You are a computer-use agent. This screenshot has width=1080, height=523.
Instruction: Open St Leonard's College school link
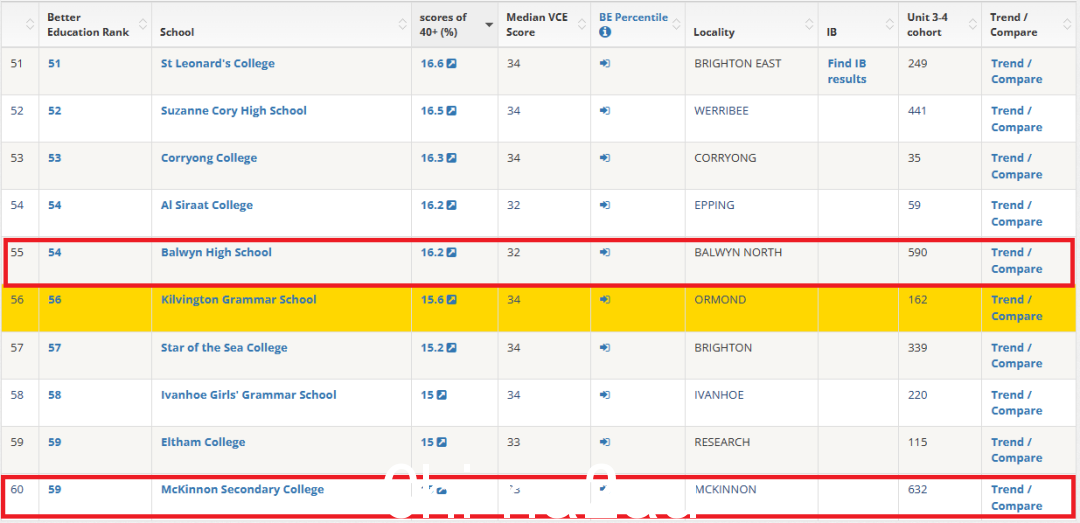tap(218, 63)
